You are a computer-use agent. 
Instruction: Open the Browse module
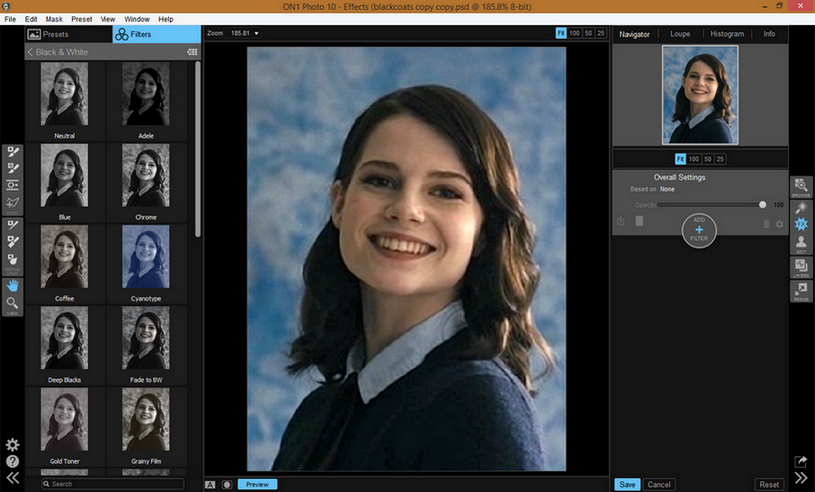tap(801, 187)
